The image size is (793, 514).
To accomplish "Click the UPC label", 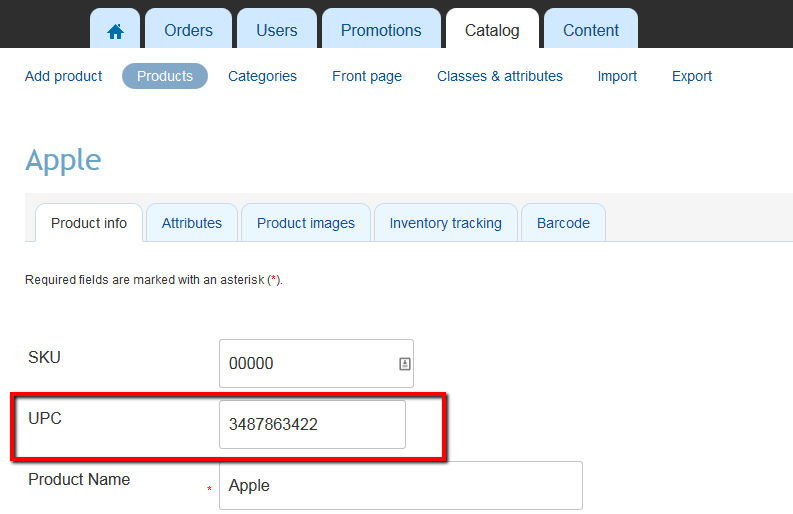I will tap(45, 418).
